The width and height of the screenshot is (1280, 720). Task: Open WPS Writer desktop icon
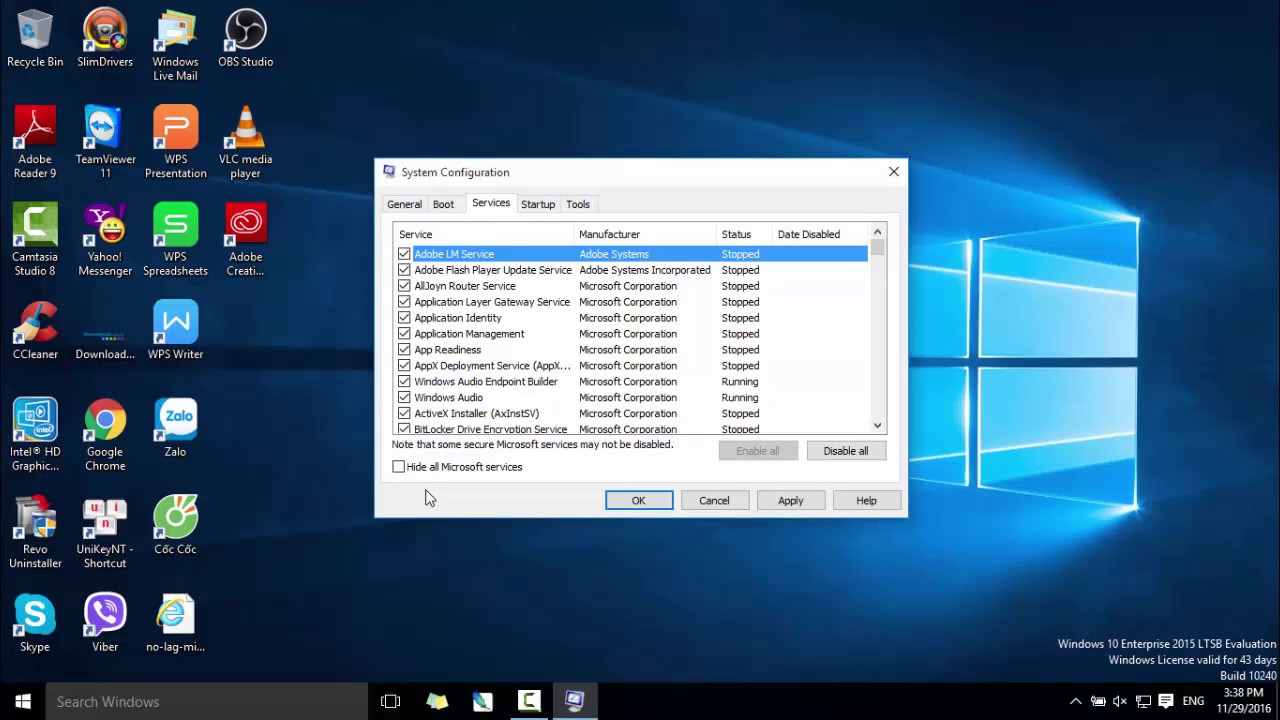[x=175, y=331]
